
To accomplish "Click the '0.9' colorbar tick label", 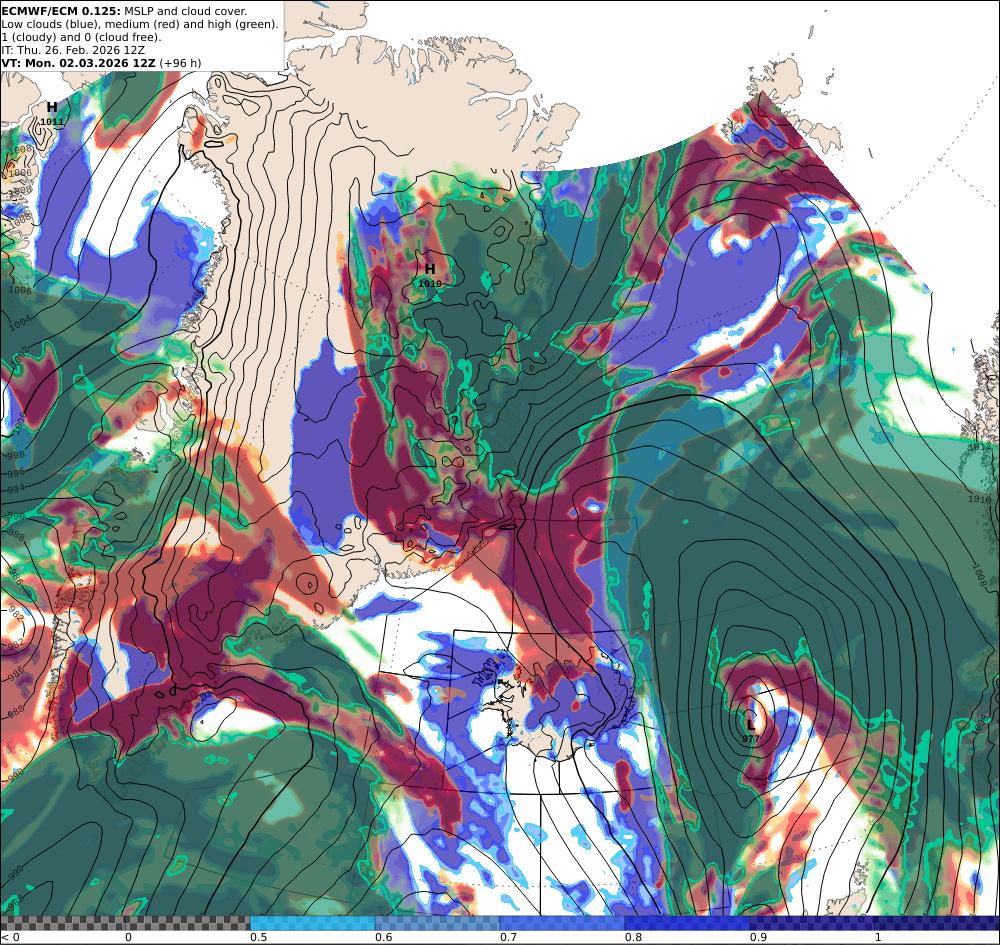I will (x=758, y=937).
